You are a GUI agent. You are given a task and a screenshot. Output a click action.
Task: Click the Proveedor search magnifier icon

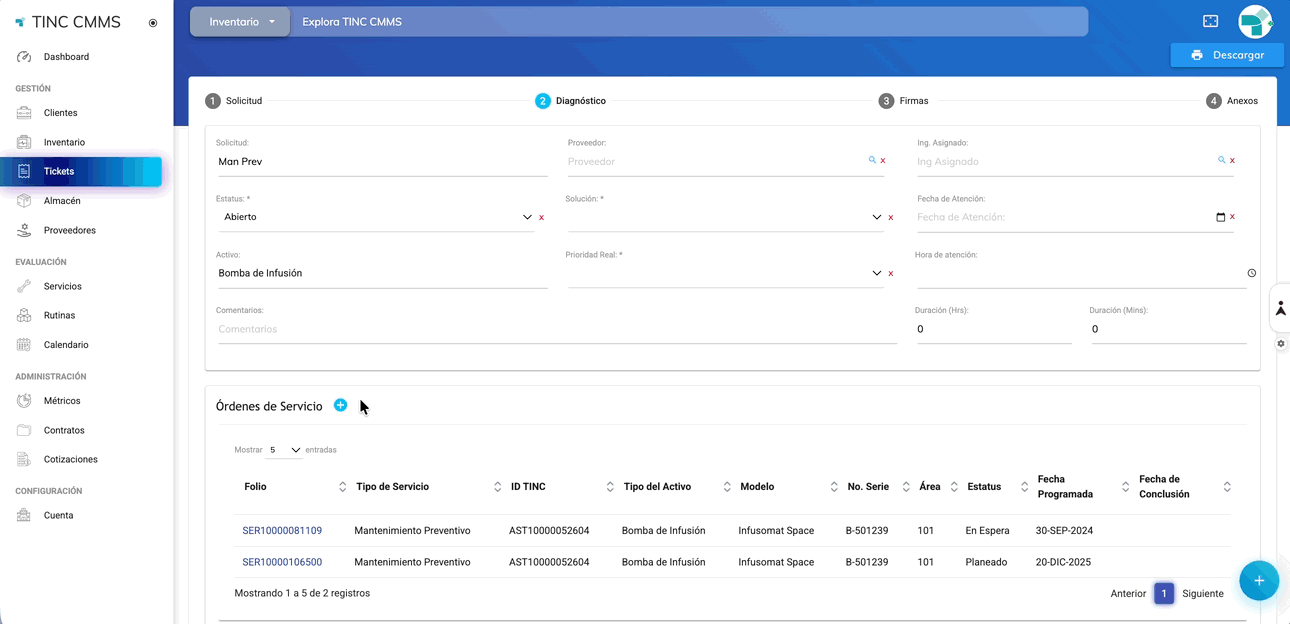pyautogui.click(x=872, y=160)
